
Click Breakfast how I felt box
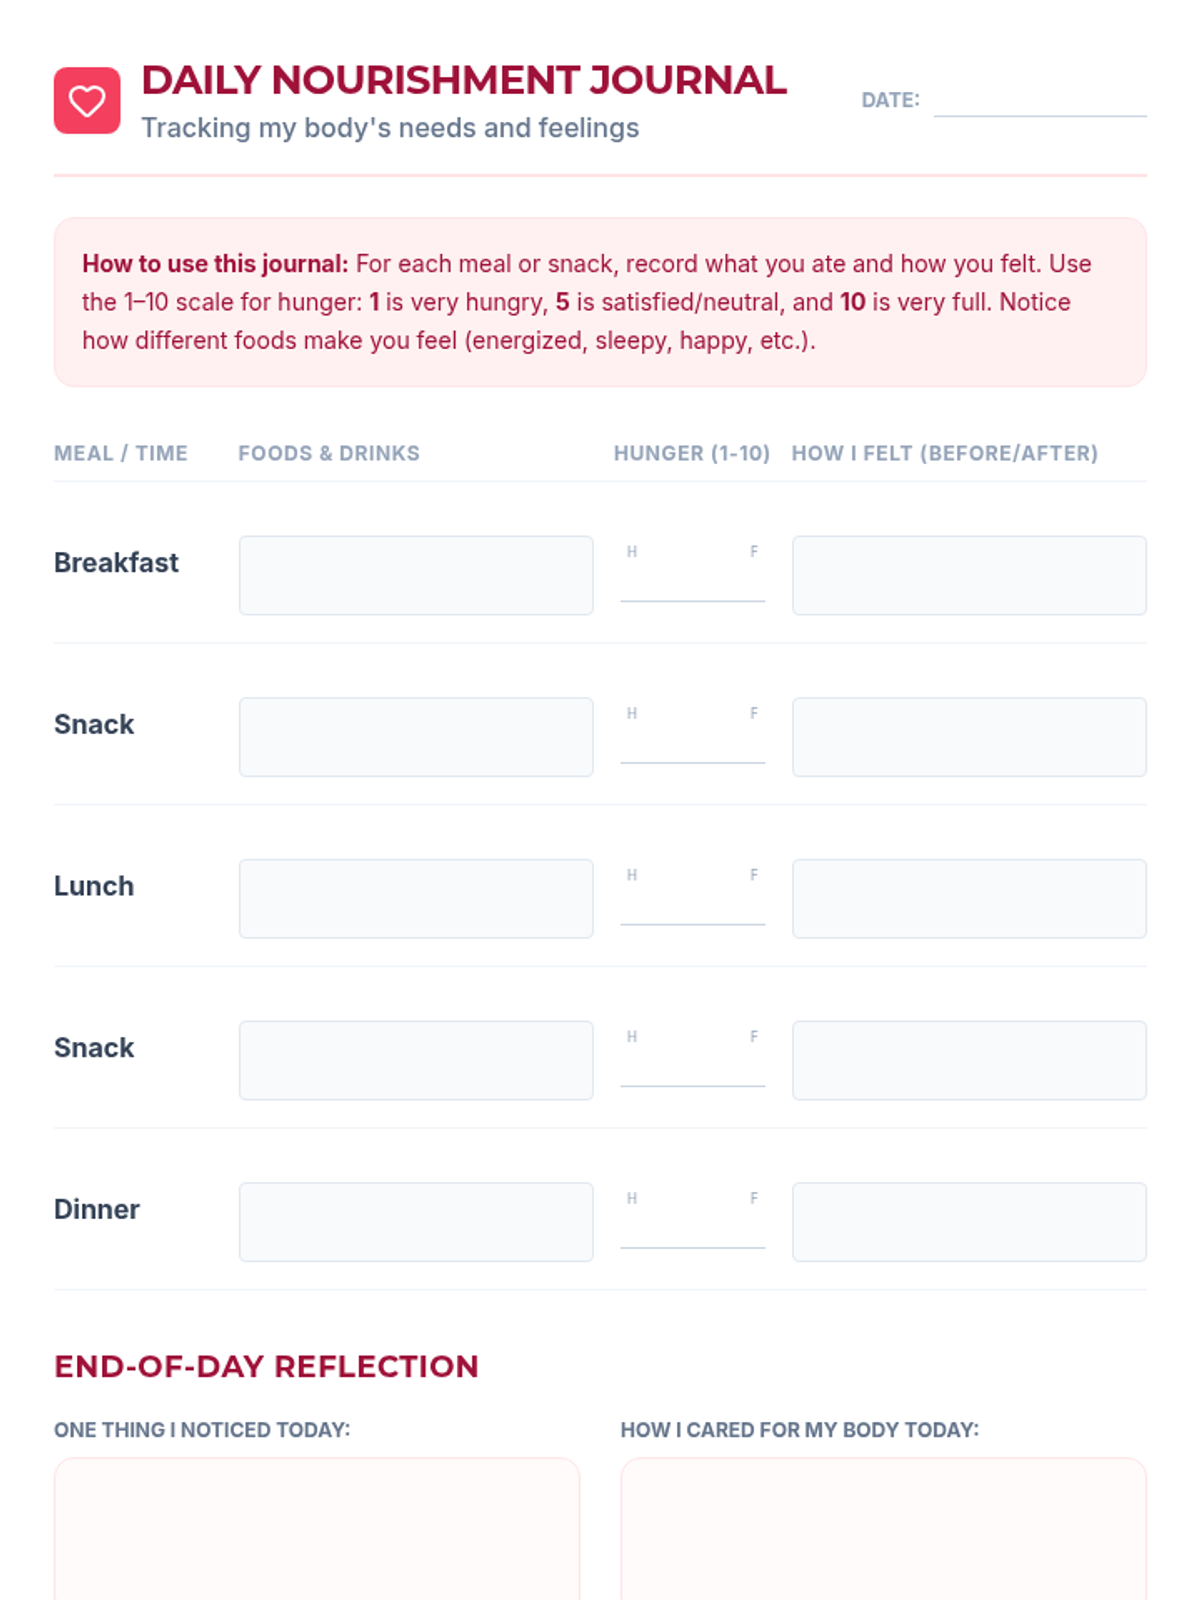(968, 575)
